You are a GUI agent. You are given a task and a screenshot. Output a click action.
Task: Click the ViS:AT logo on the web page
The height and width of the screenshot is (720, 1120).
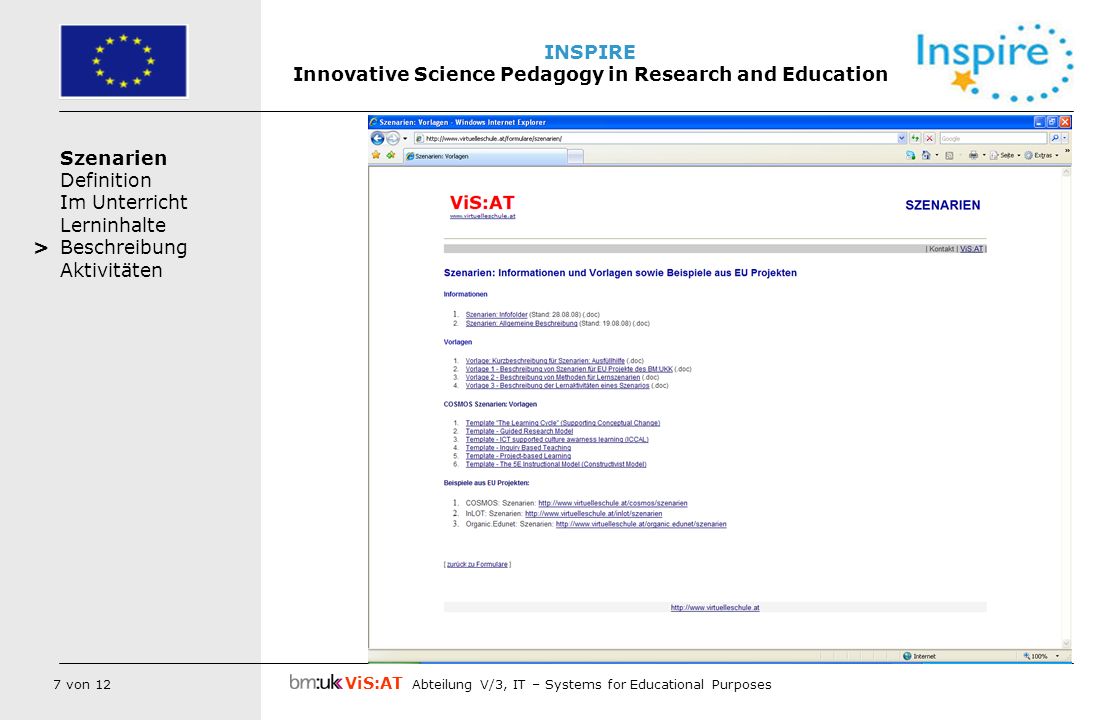pos(481,203)
